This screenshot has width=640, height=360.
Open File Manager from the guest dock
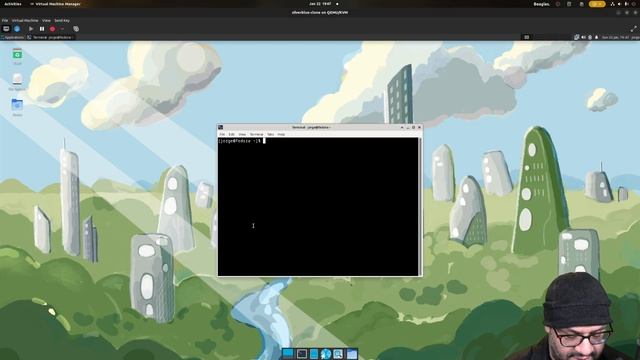point(314,353)
